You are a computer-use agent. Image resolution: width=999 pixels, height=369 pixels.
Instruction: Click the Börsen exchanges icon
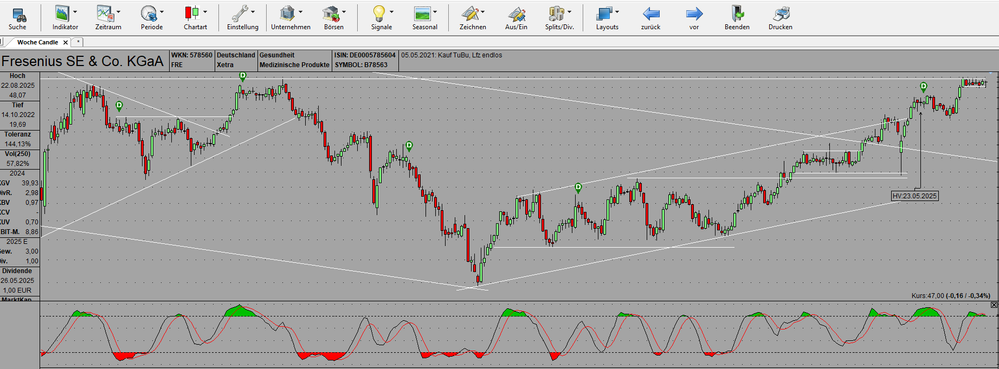point(331,13)
